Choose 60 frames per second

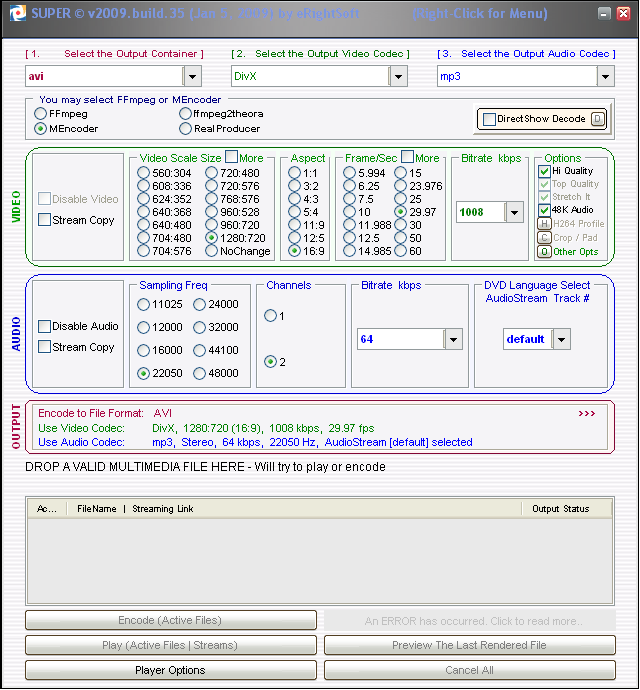point(401,251)
